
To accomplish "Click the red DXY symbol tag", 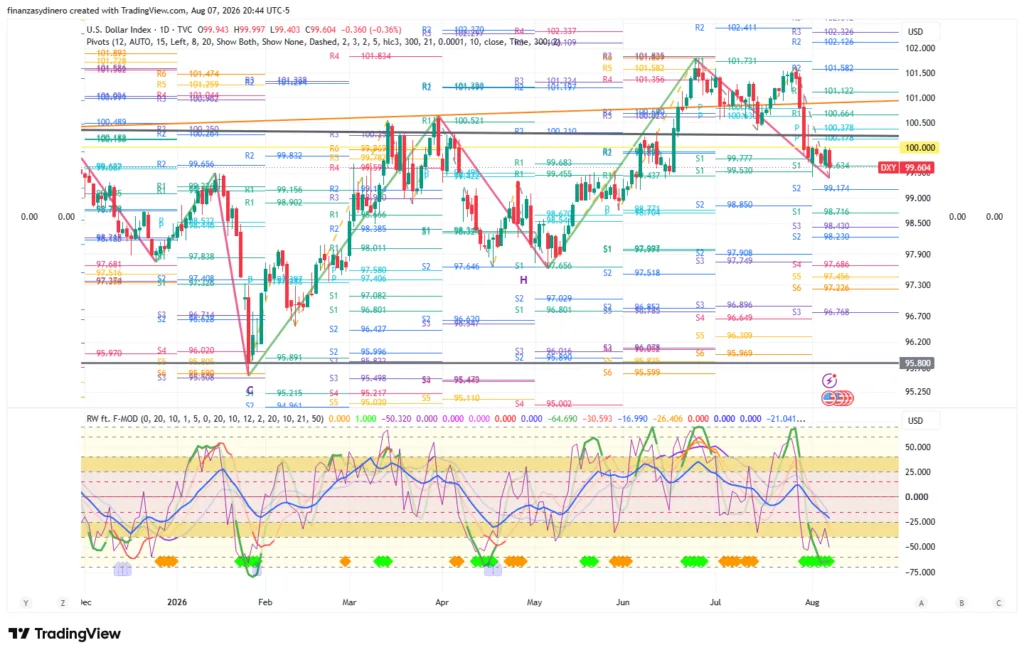I will tap(888, 168).
